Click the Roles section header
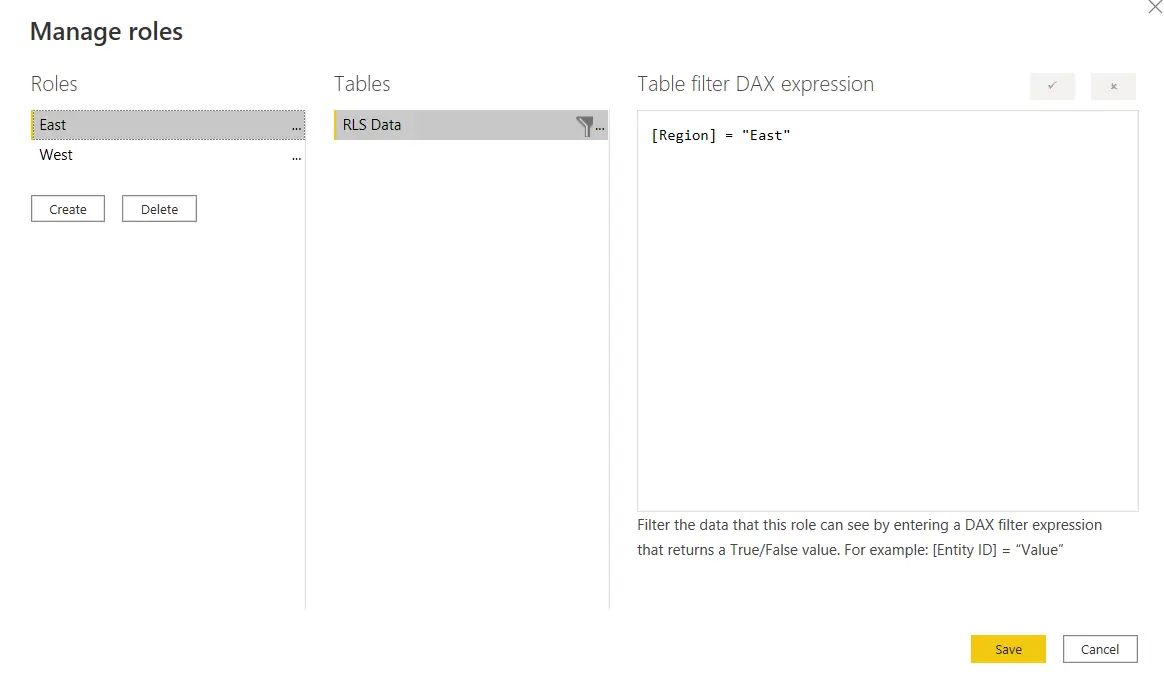 (x=54, y=84)
